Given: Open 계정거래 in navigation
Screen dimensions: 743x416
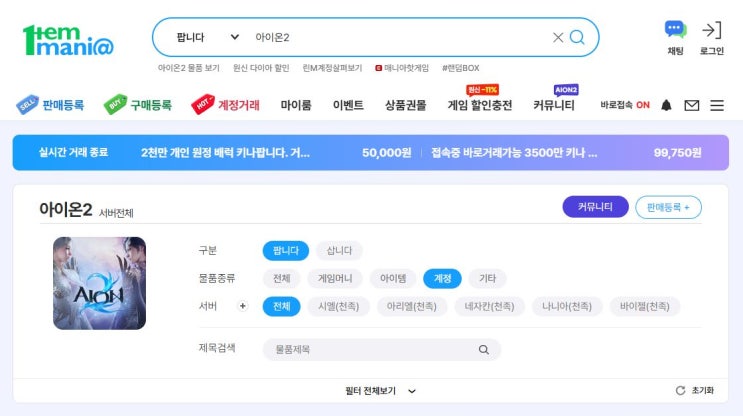Looking at the screenshot, I should [226, 105].
